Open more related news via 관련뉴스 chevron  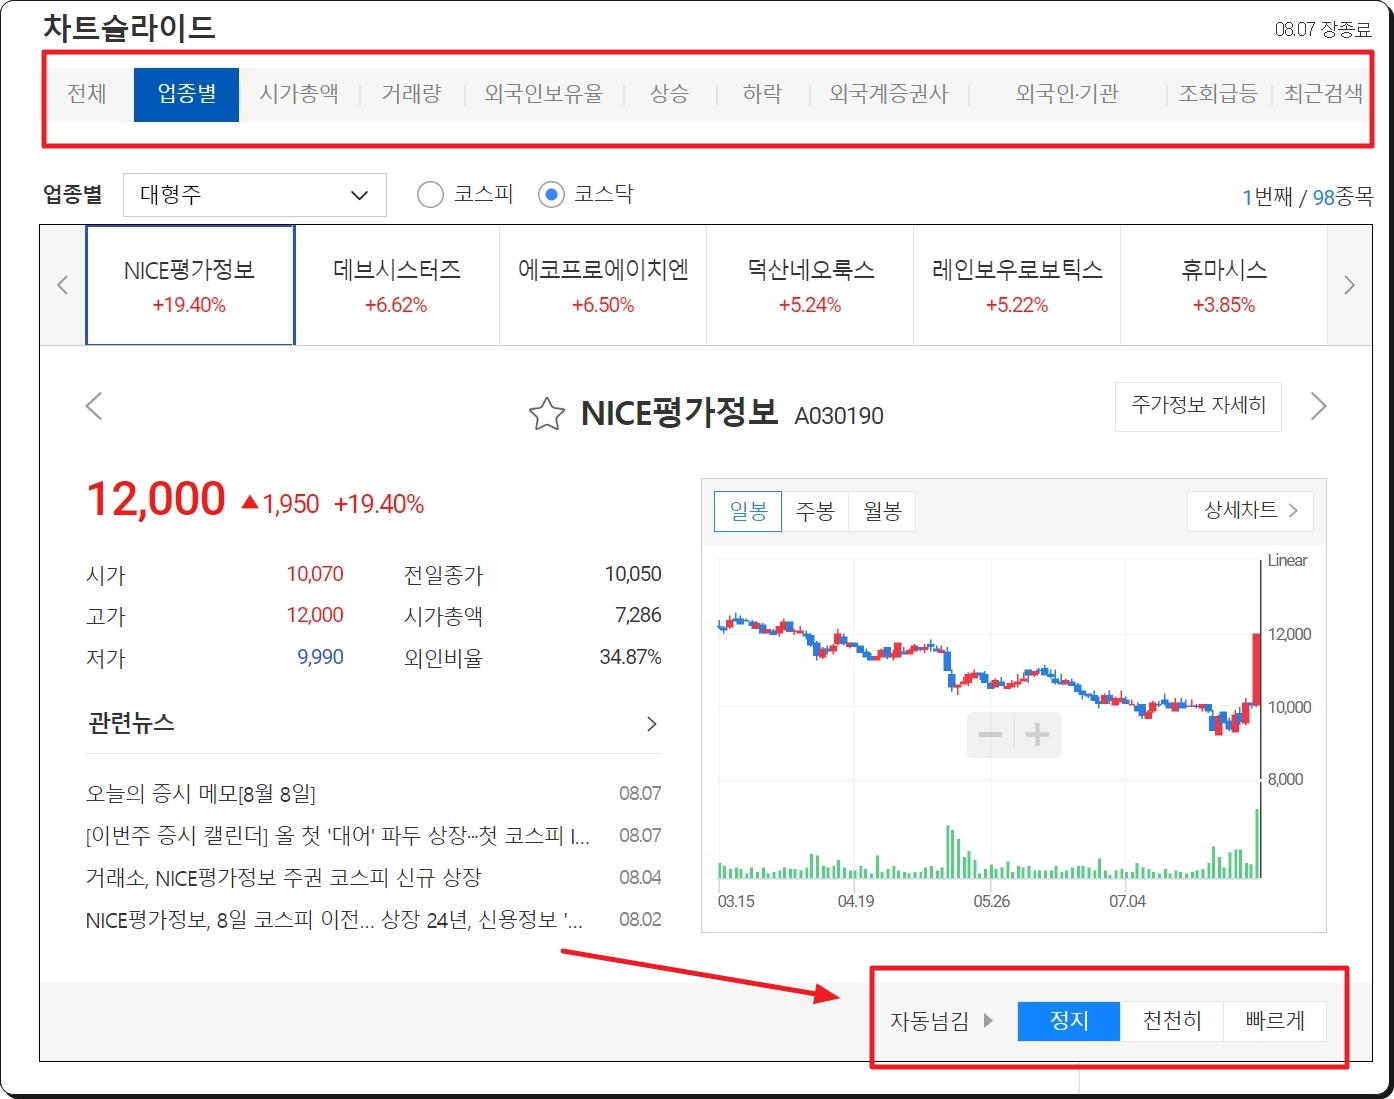point(652,723)
